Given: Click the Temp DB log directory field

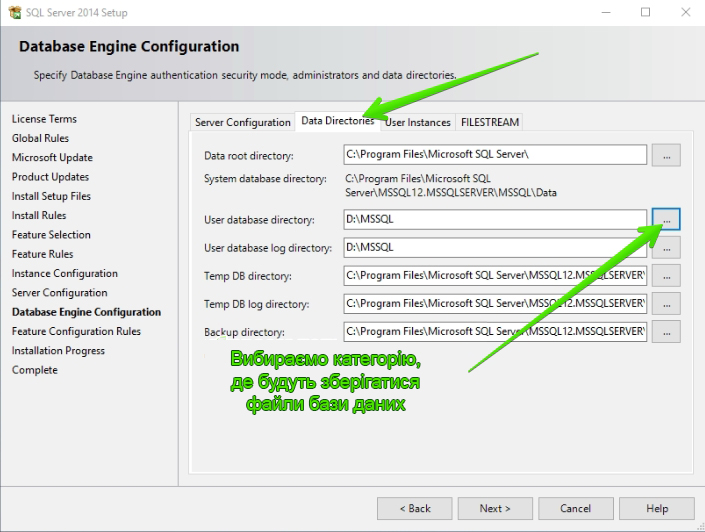Looking at the screenshot, I should [x=495, y=304].
